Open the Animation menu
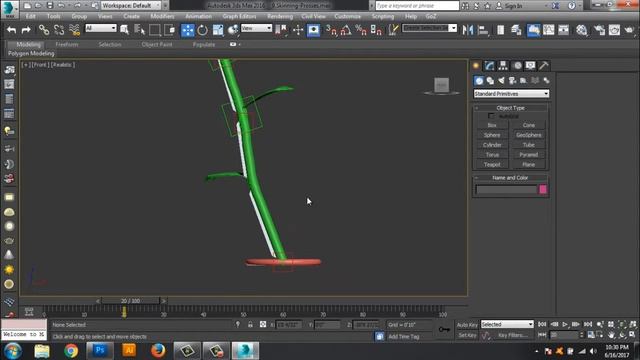Screen dimensions: 640x360 (198, 16)
